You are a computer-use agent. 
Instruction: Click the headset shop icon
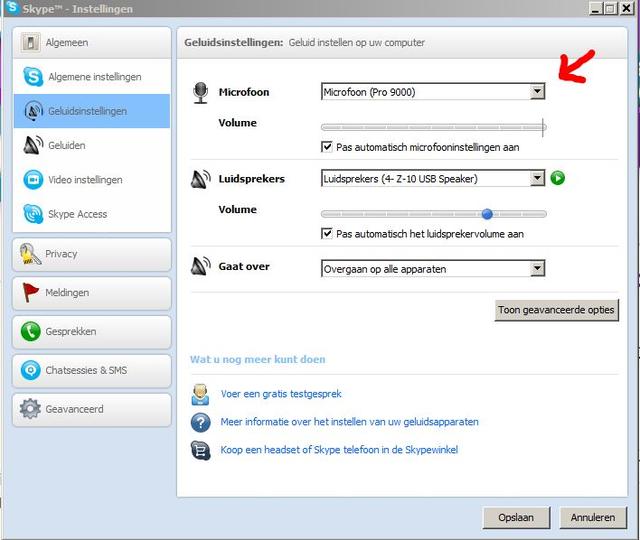tap(200, 450)
